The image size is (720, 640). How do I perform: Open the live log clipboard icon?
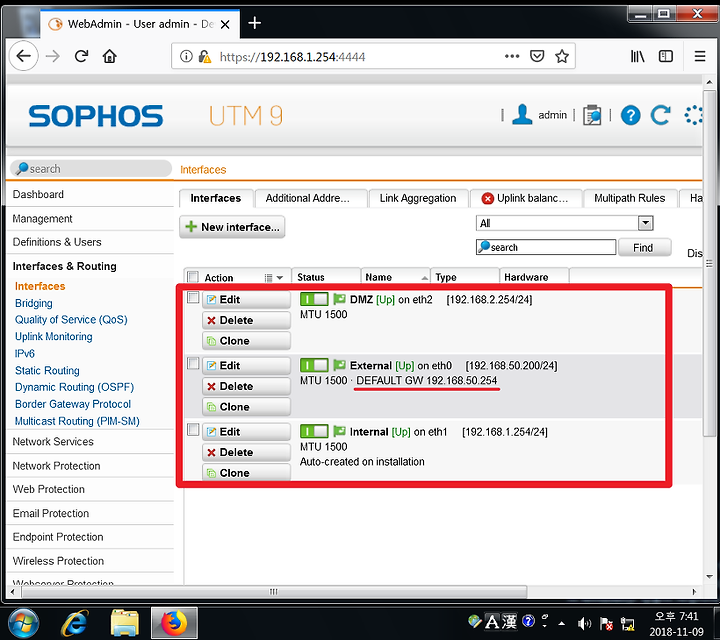pos(592,115)
